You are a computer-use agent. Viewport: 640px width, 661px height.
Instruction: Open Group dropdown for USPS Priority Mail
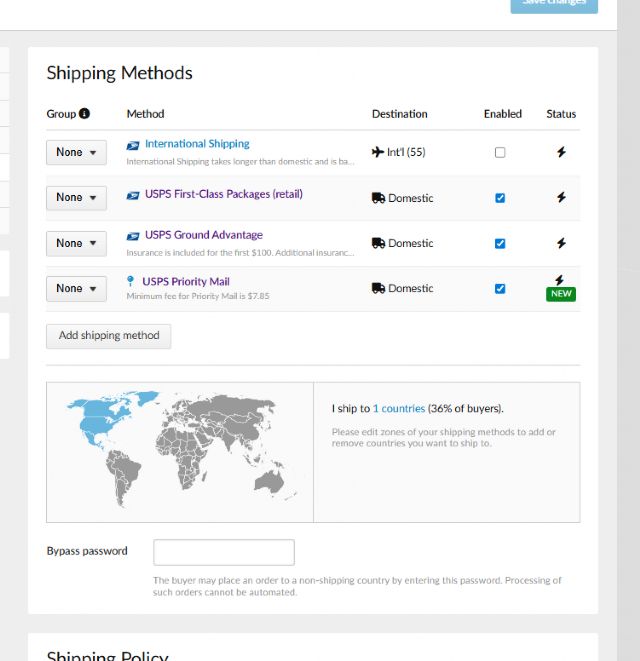coord(76,288)
